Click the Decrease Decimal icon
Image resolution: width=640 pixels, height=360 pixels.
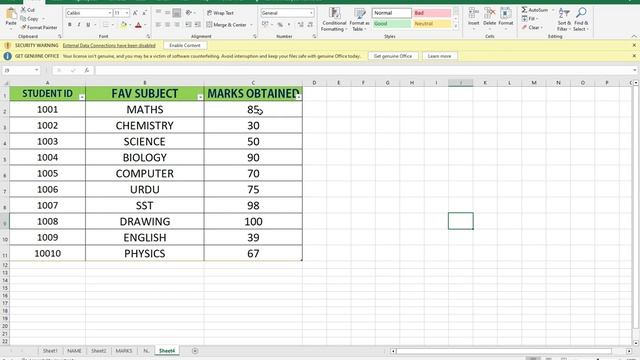(x=310, y=25)
